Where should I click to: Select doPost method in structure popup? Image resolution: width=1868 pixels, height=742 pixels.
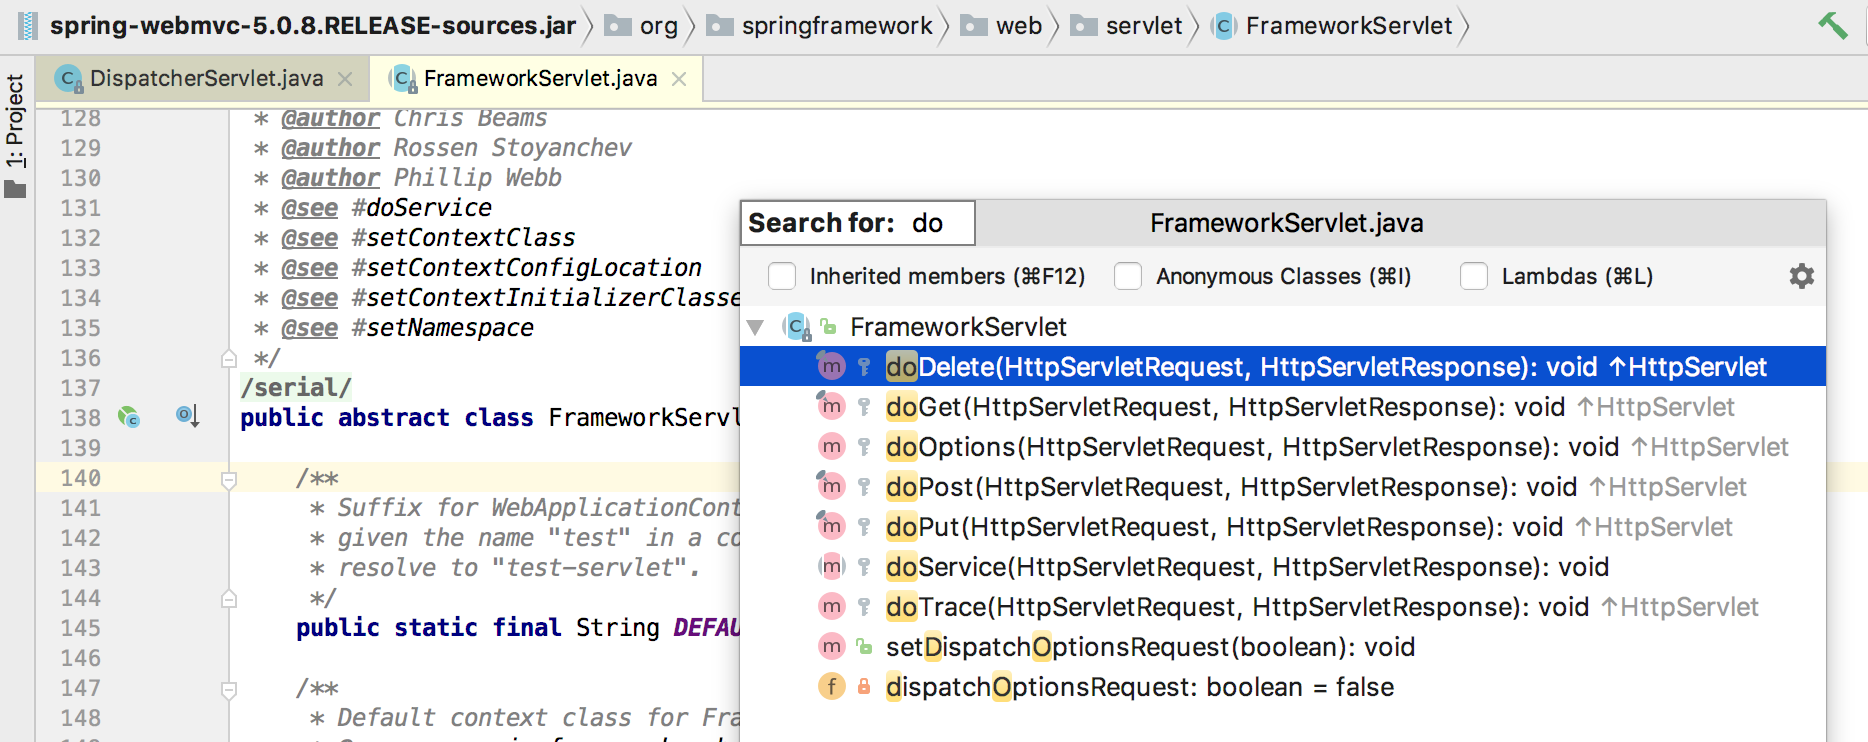1283,487
